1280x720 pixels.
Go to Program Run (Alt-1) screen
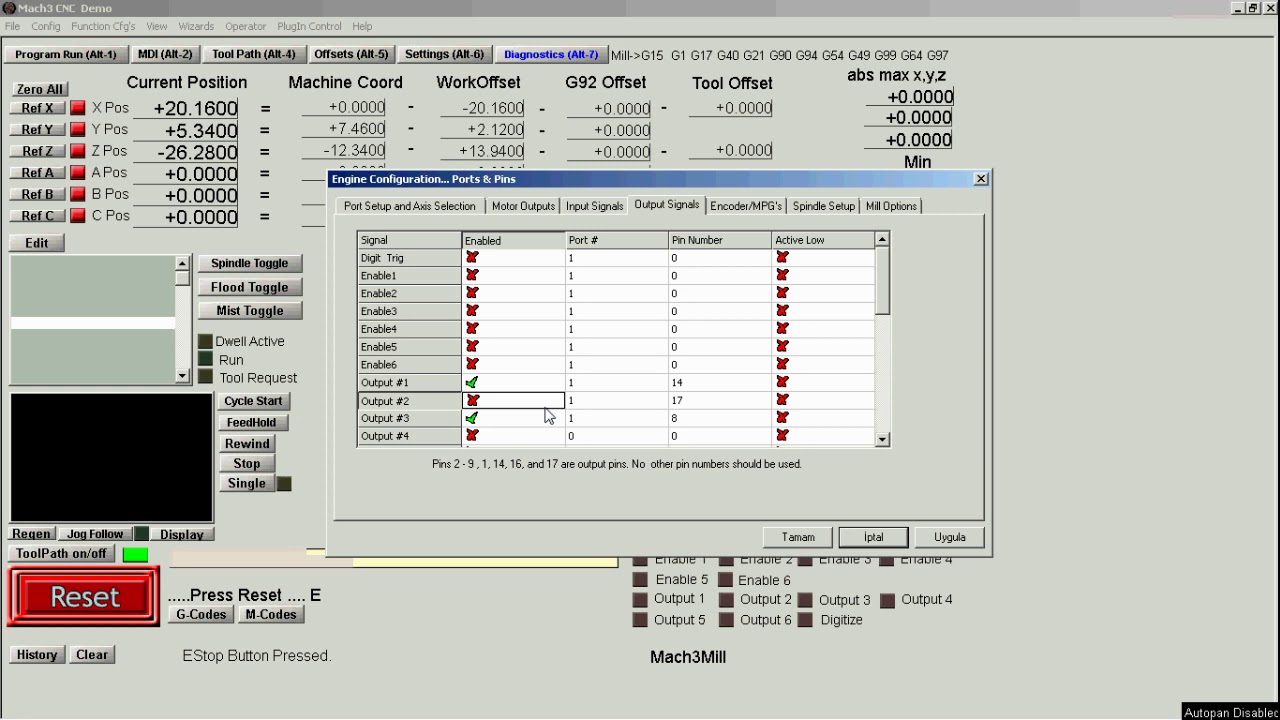pos(66,54)
